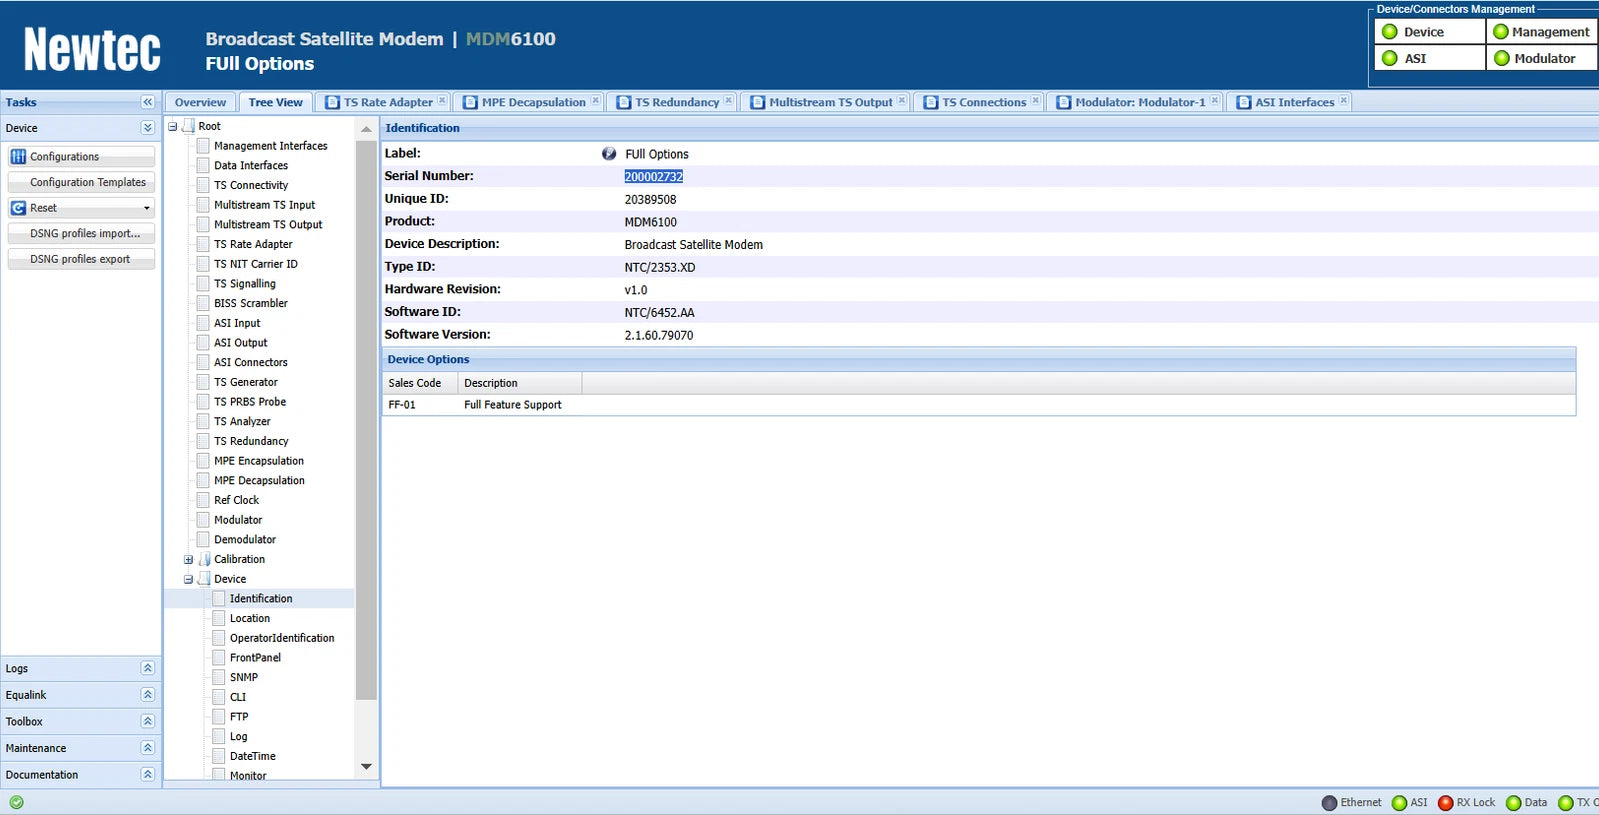Viewport: 1599px width, 815px height.
Task: Expand the Logs section
Action: click(148, 668)
